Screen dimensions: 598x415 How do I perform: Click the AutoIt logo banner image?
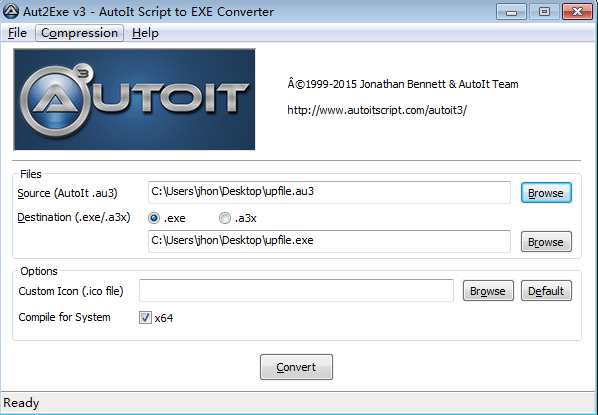134,99
